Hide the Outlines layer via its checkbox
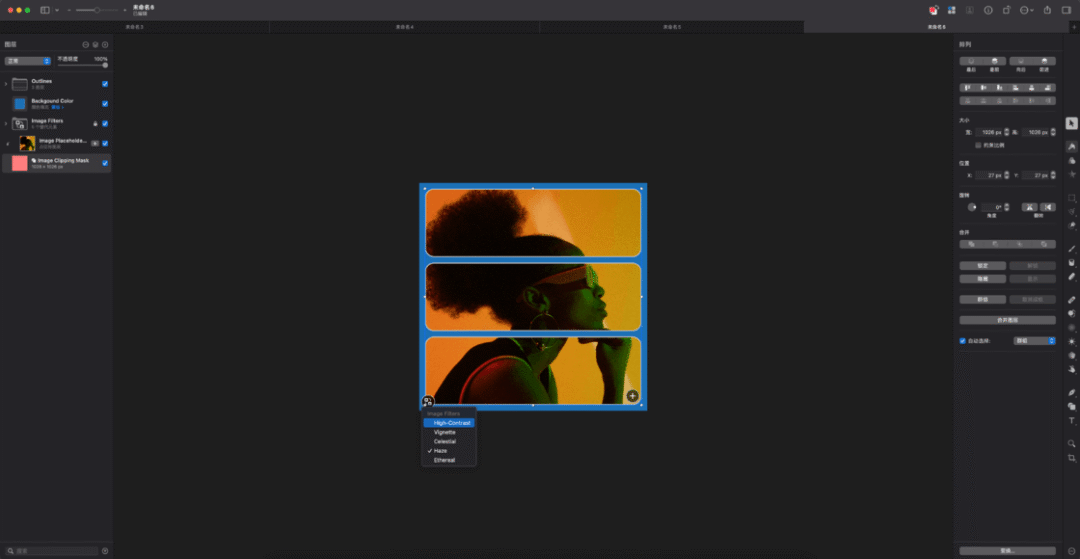Viewport: 1080px width, 559px height. (105, 84)
